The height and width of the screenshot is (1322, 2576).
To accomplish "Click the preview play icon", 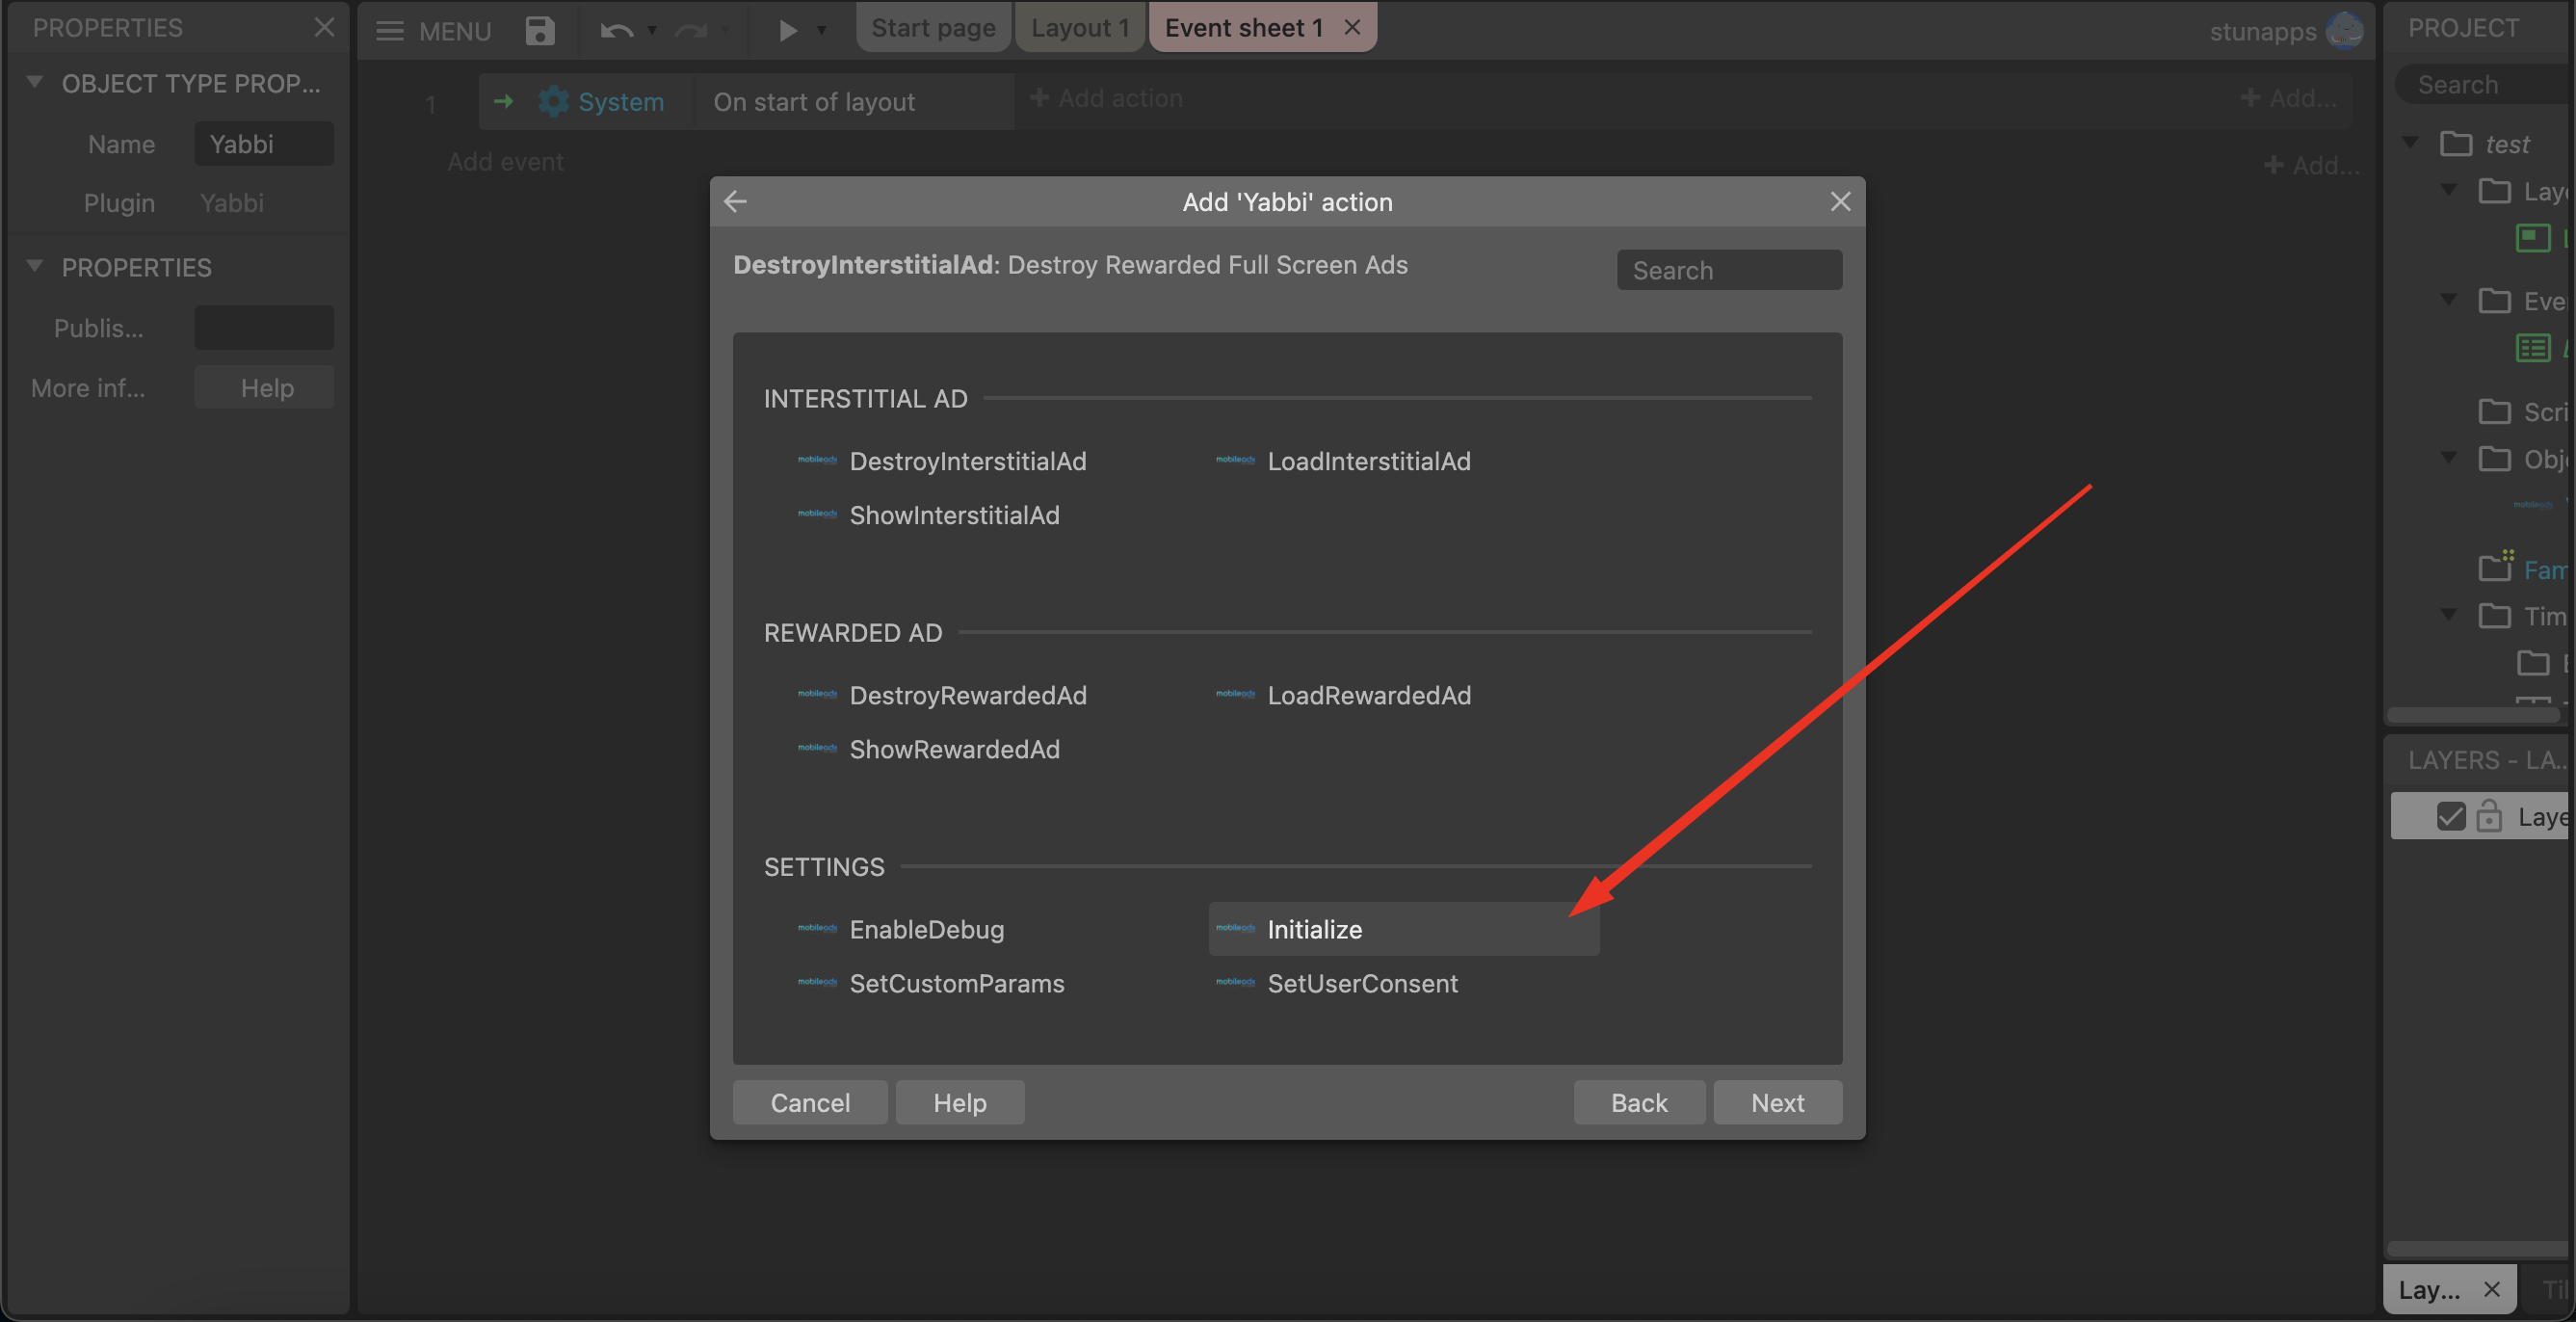I will [x=787, y=30].
